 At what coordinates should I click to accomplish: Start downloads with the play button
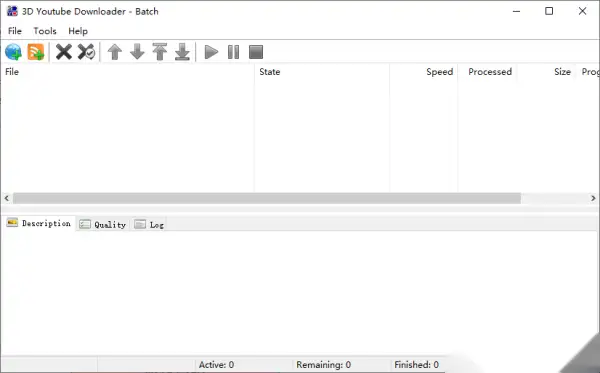point(211,52)
